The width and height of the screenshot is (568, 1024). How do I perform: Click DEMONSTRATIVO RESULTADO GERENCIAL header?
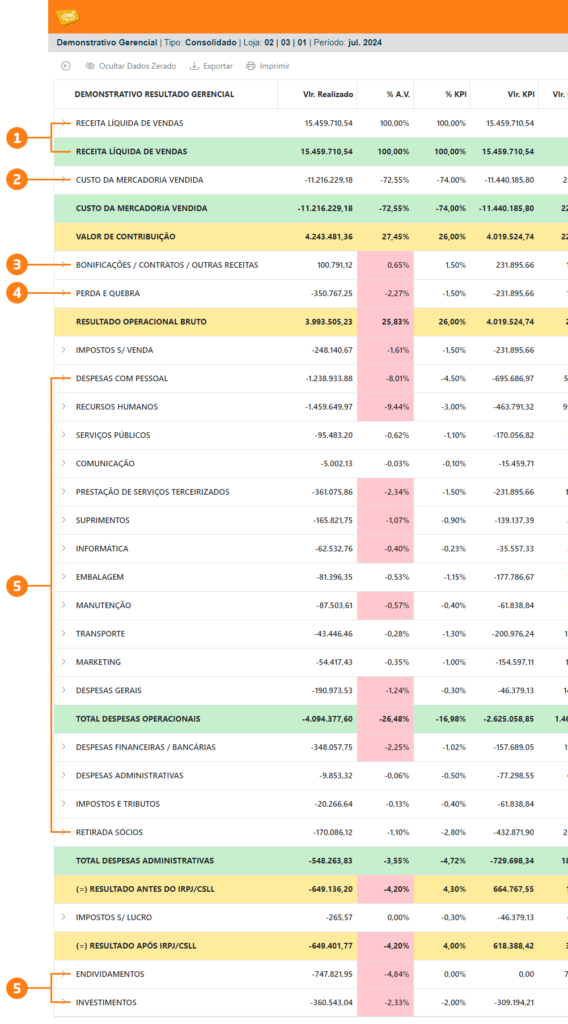click(x=154, y=94)
